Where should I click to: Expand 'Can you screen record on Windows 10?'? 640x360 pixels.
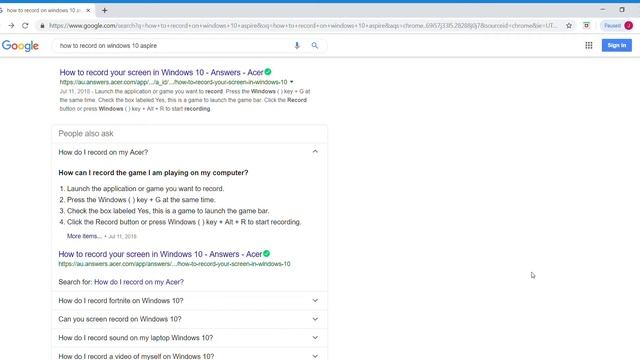[x=189, y=319]
